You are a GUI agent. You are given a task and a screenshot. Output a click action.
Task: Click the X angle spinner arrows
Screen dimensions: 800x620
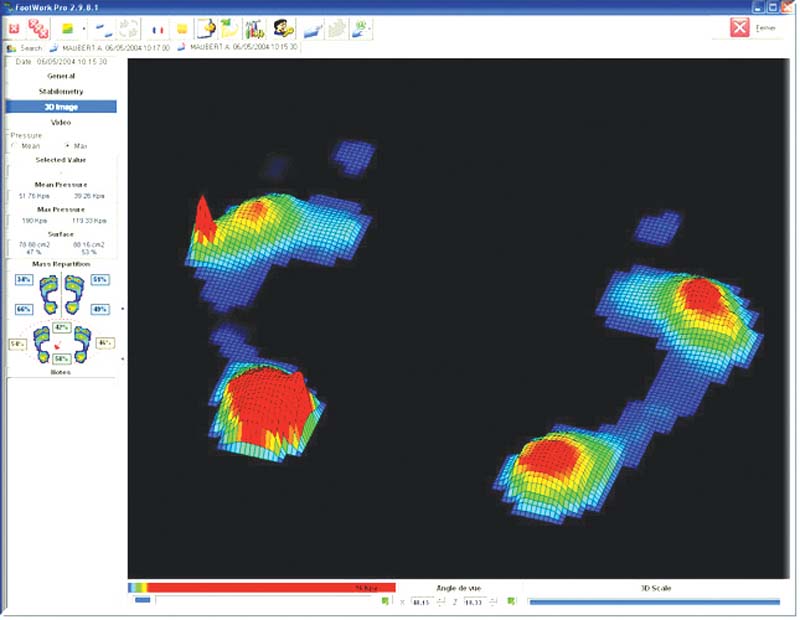(x=441, y=602)
